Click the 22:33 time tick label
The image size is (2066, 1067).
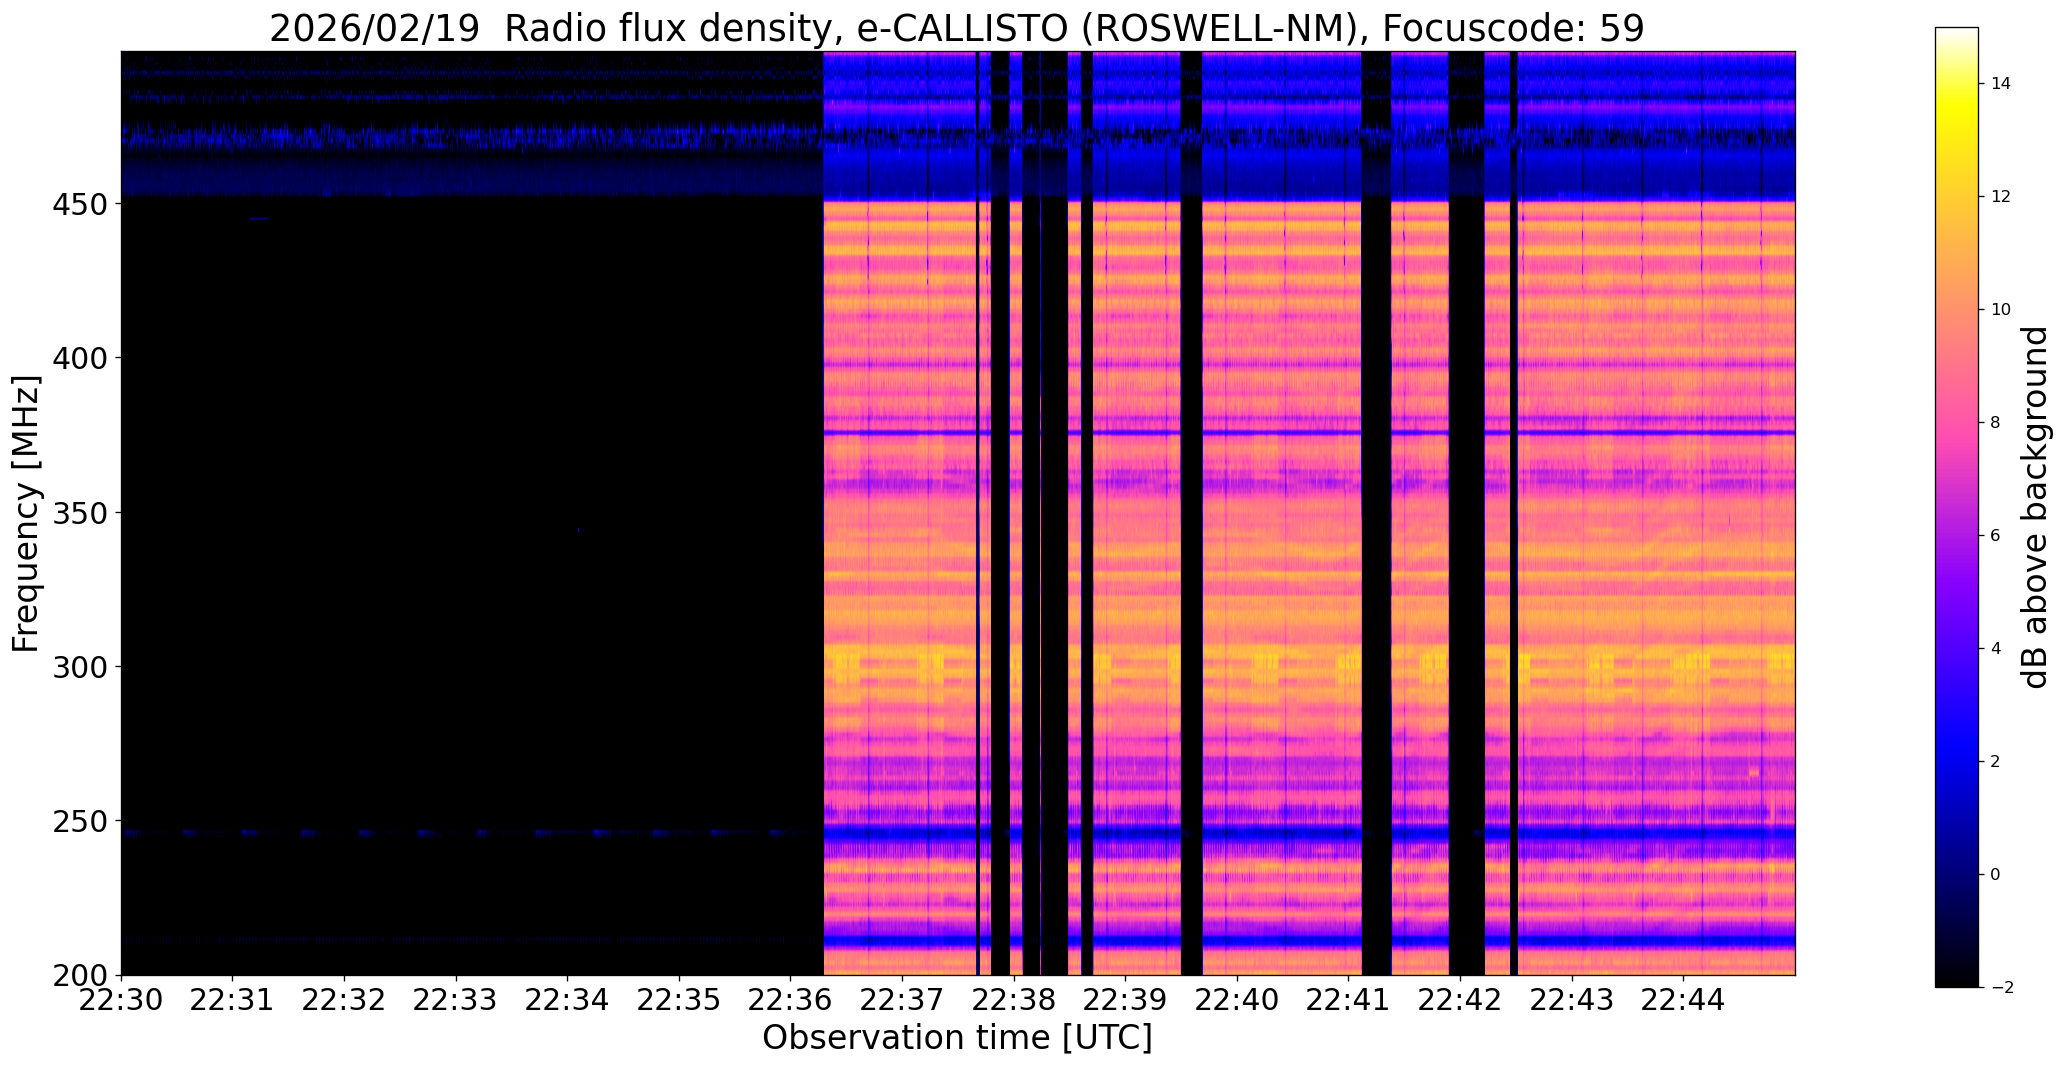click(456, 999)
